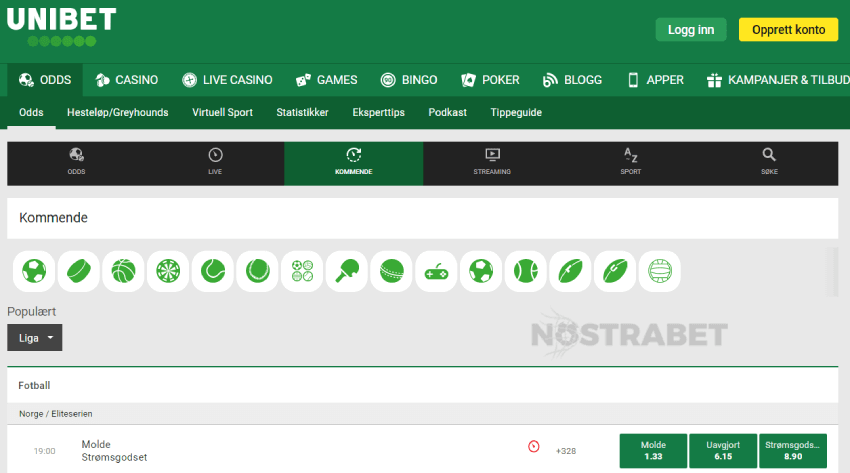850x473 pixels.
Task: Bet on Molde at 1.33
Action: 653,451
